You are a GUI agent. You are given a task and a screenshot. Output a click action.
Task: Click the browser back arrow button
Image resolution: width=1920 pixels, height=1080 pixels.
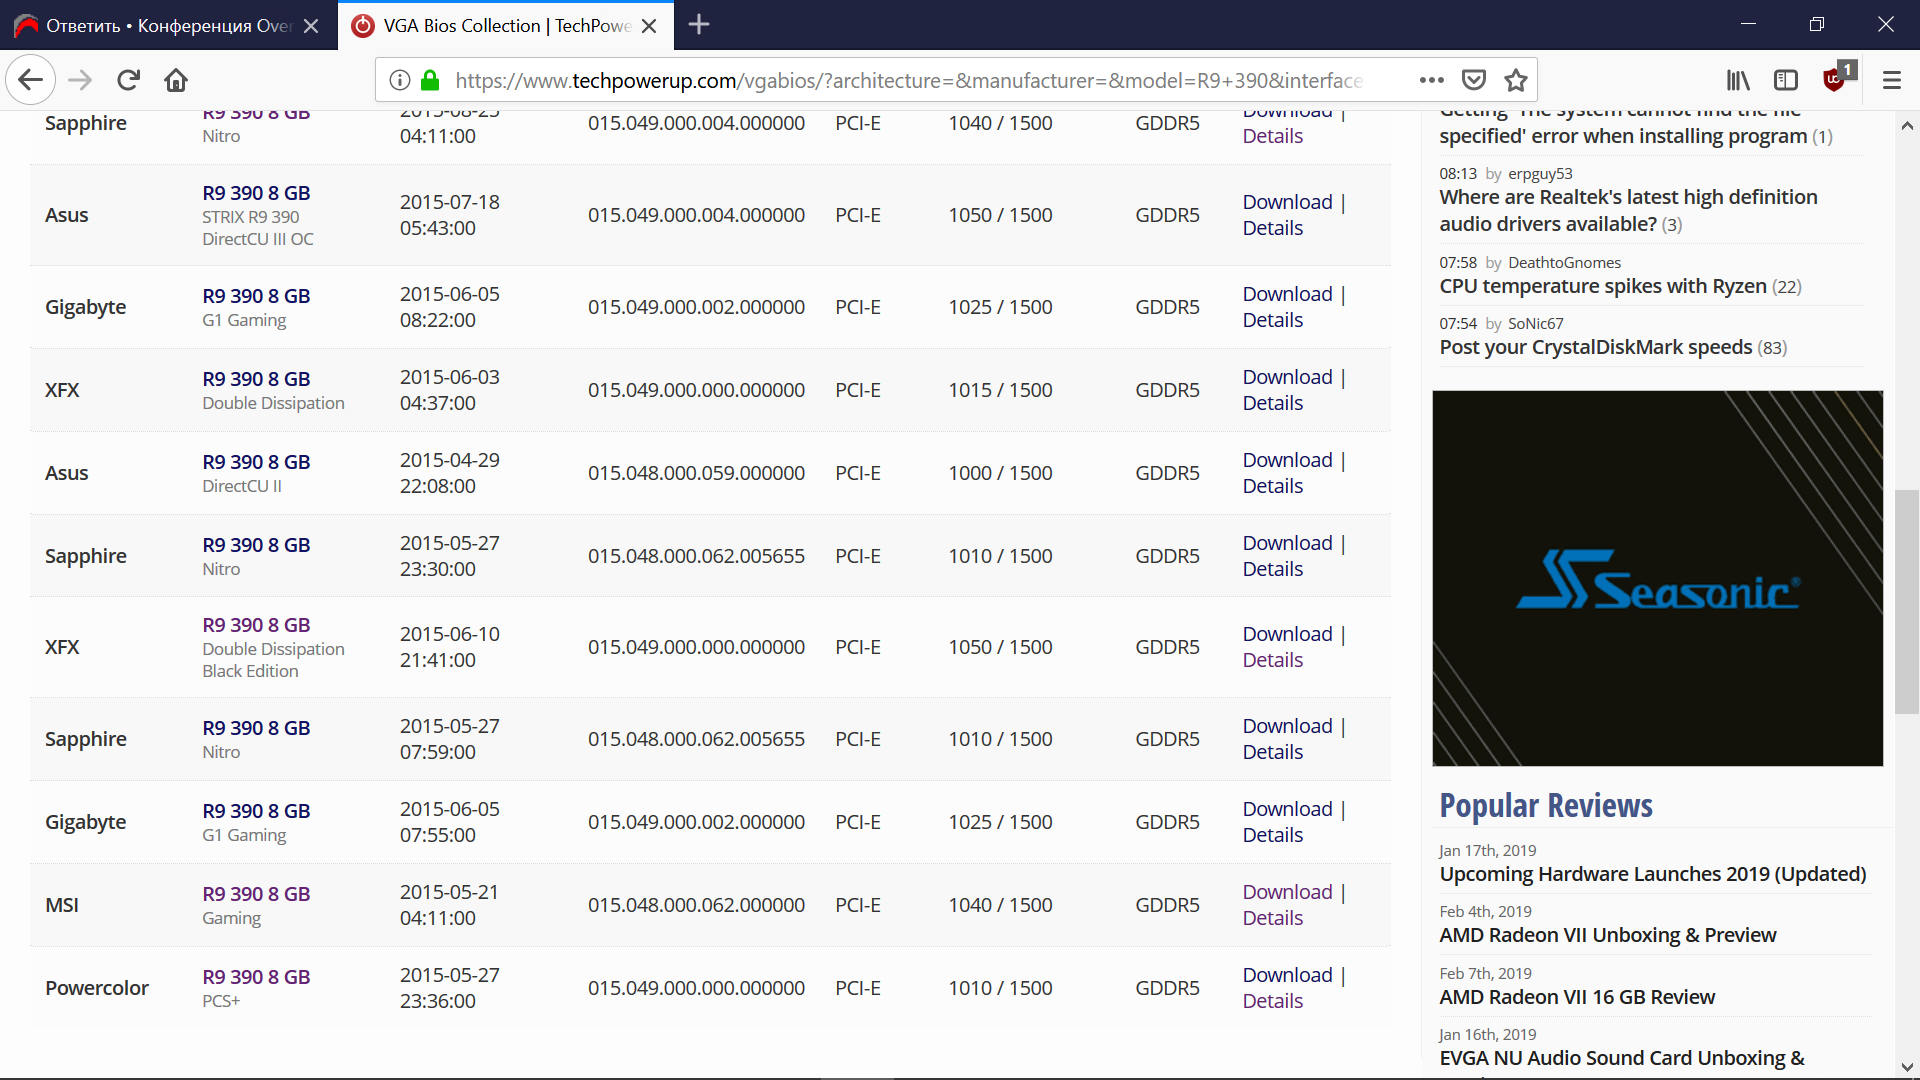point(30,80)
